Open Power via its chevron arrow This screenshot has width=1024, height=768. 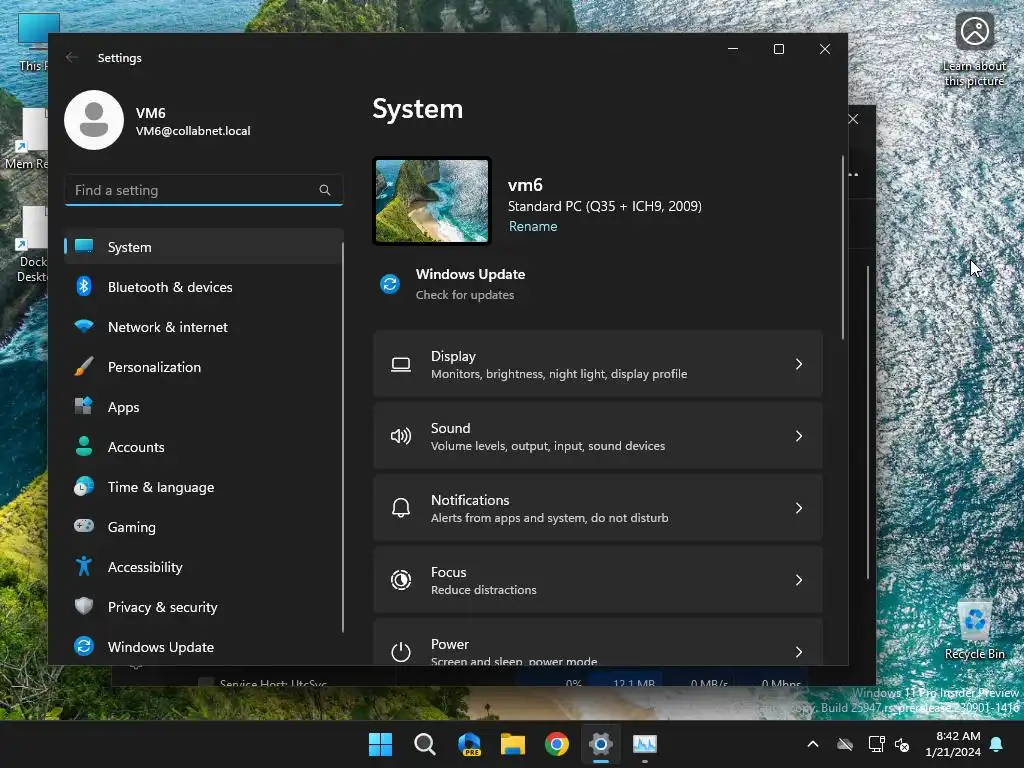pos(799,652)
